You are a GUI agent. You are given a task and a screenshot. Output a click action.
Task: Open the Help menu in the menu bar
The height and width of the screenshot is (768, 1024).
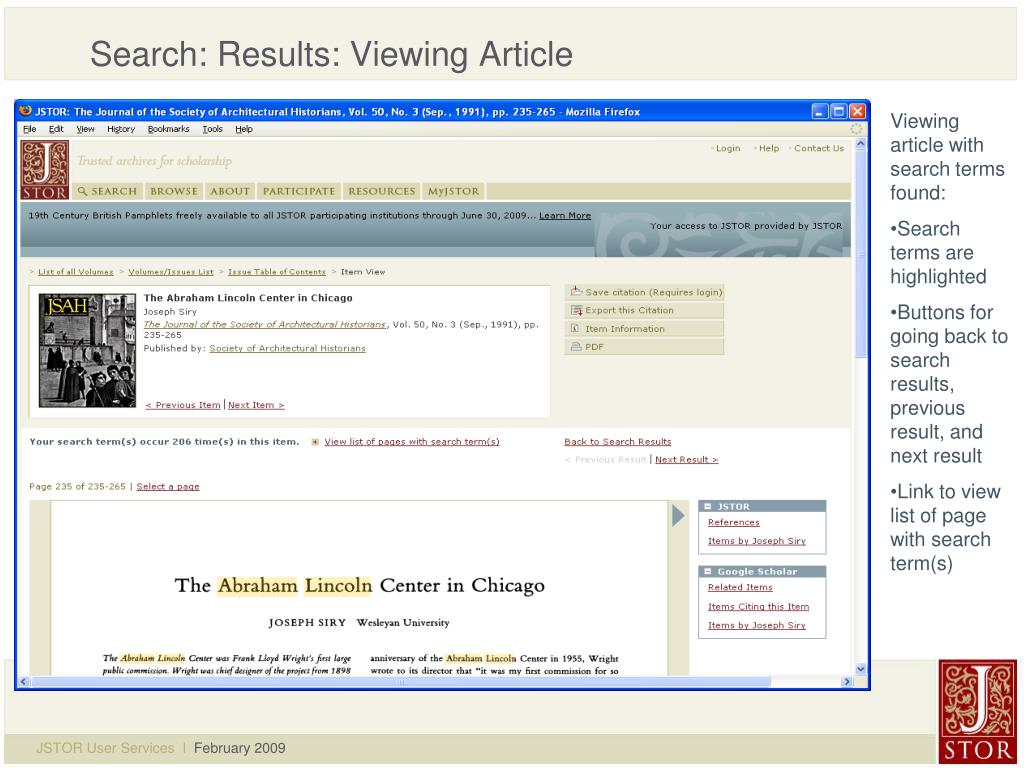click(244, 129)
